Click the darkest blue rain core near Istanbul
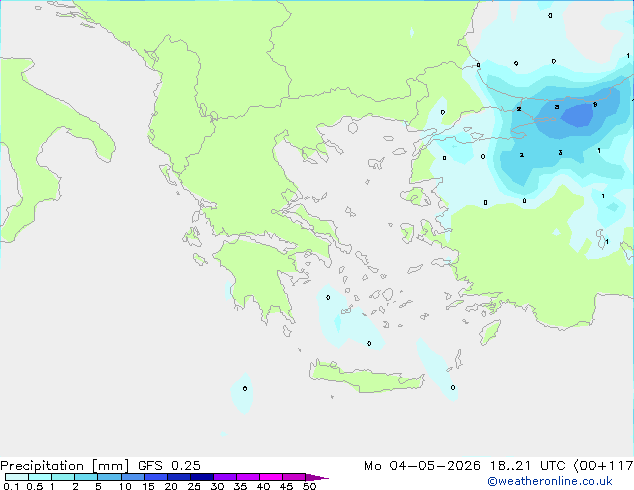This screenshot has height=490, width=634. (577, 115)
